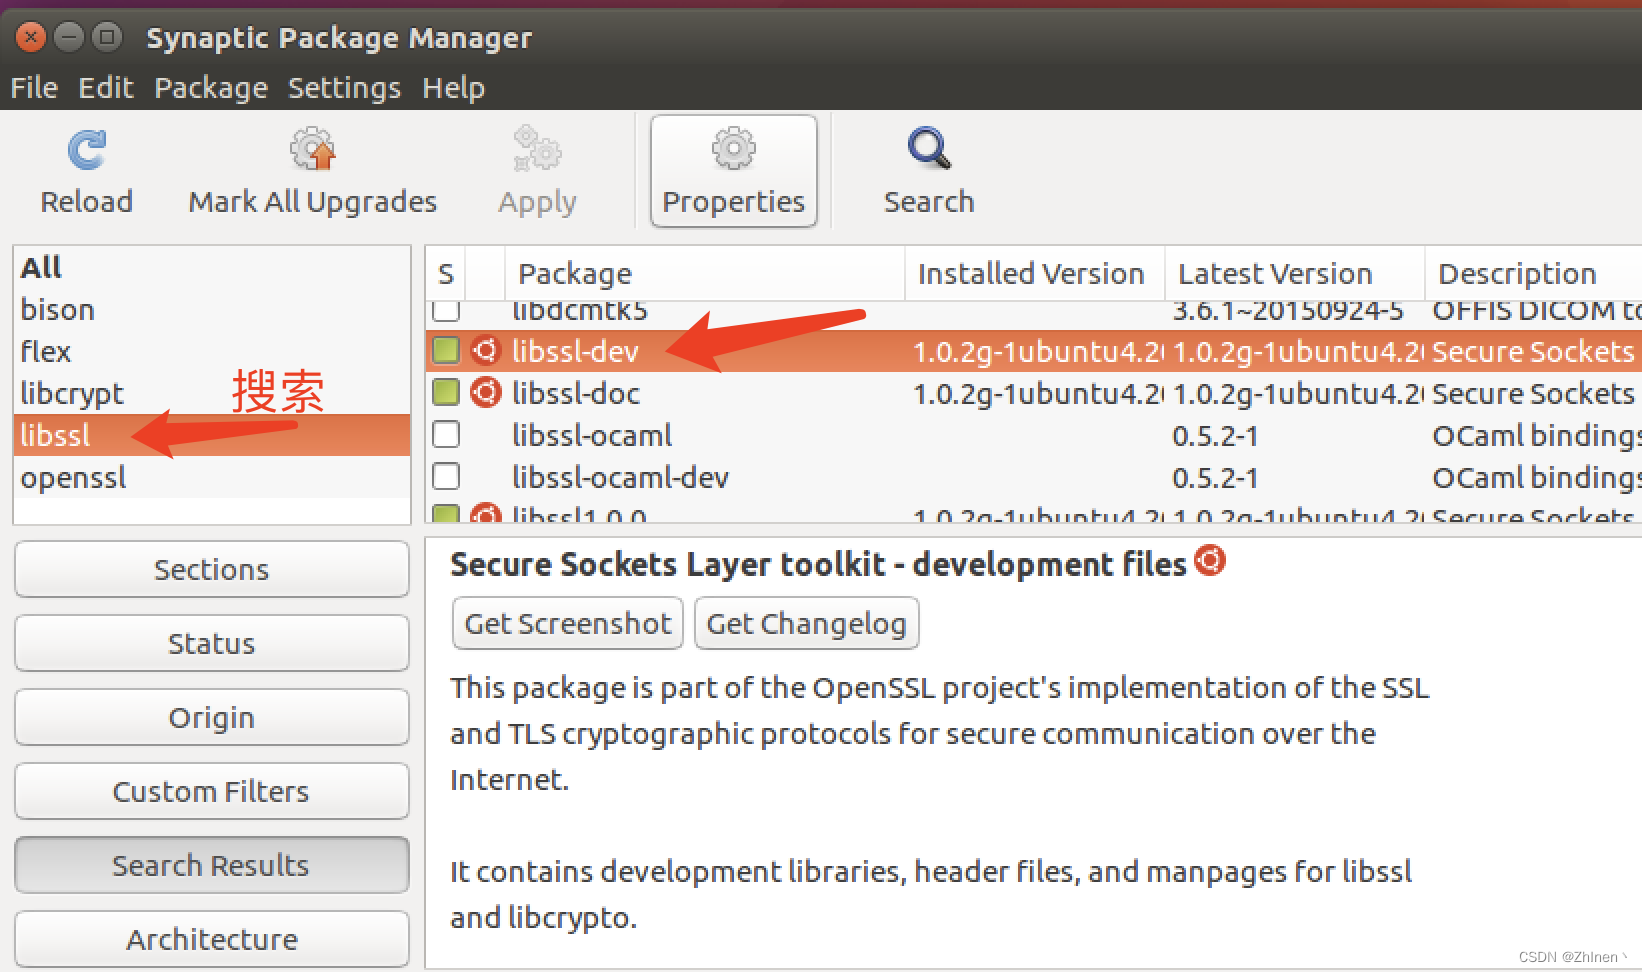The height and width of the screenshot is (972, 1642).
Task: Select the libssl-ocaml package name
Action: pos(592,435)
